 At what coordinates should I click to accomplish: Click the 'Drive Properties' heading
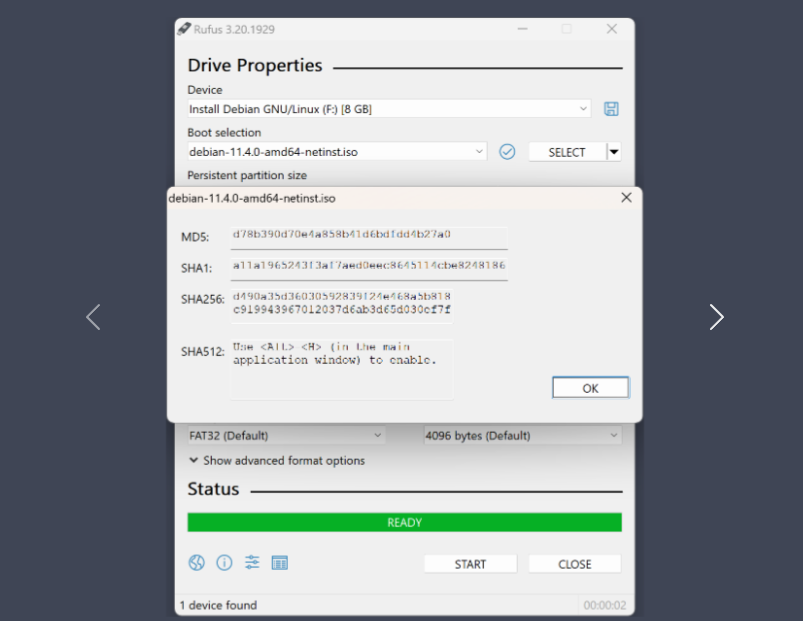[x=255, y=66]
